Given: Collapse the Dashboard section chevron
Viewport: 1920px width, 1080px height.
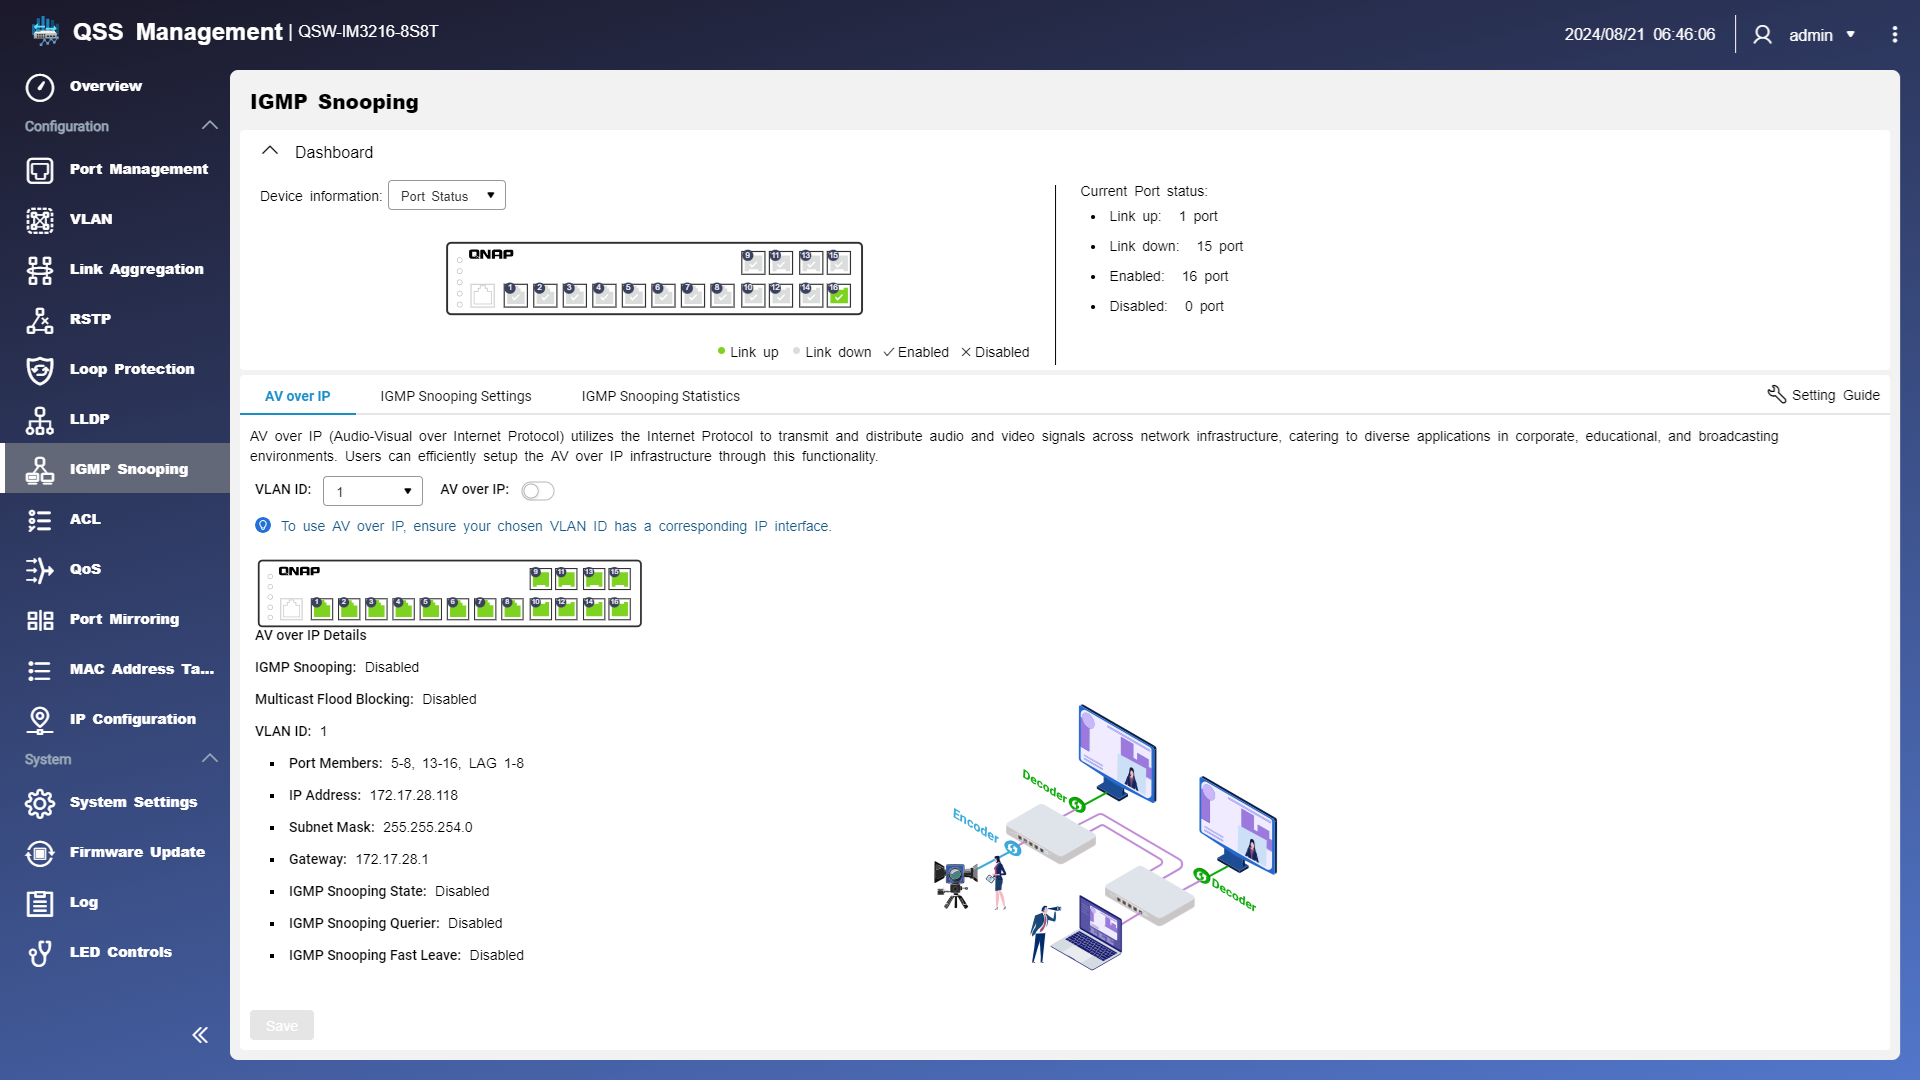Looking at the screenshot, I should pos(270,151).
